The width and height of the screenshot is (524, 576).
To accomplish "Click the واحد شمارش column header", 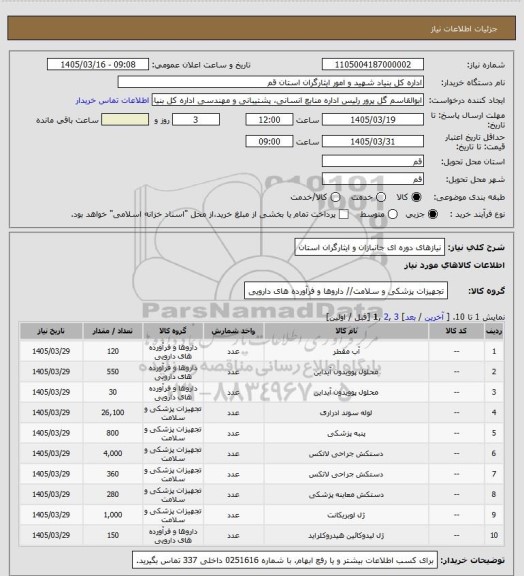I will pos(233,331).
